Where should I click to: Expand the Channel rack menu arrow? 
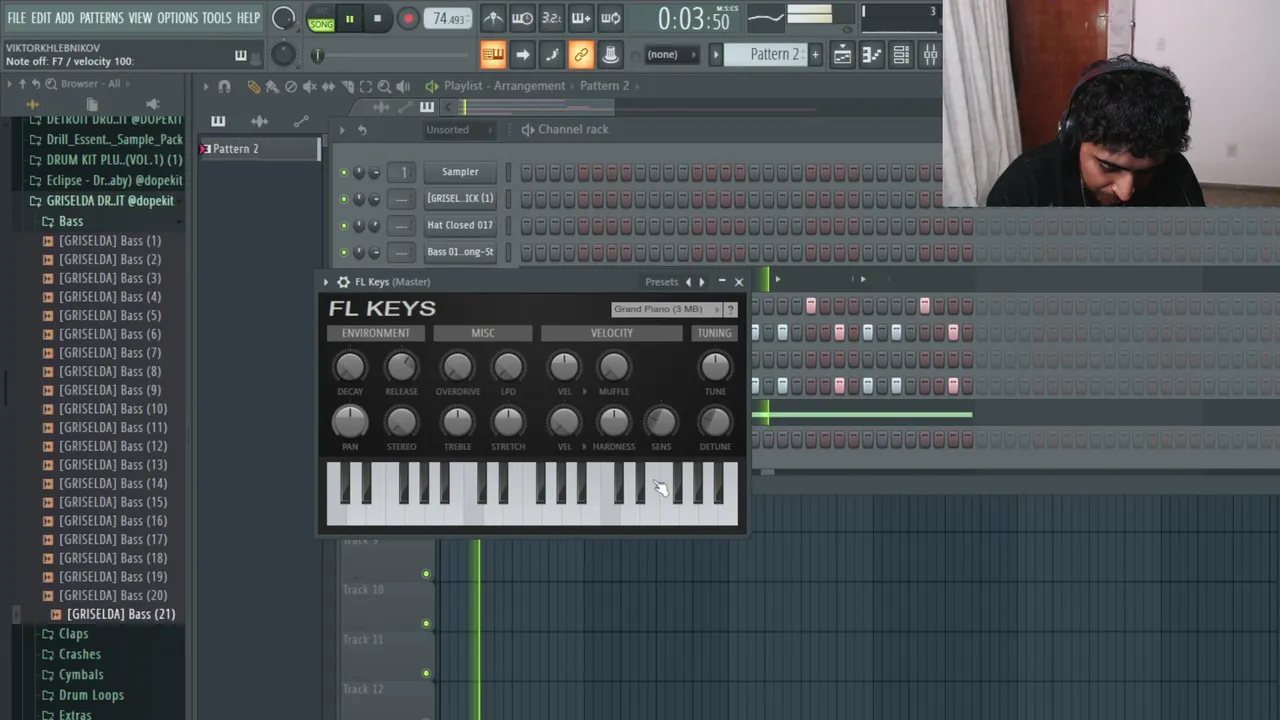click(x=342, y=130)
